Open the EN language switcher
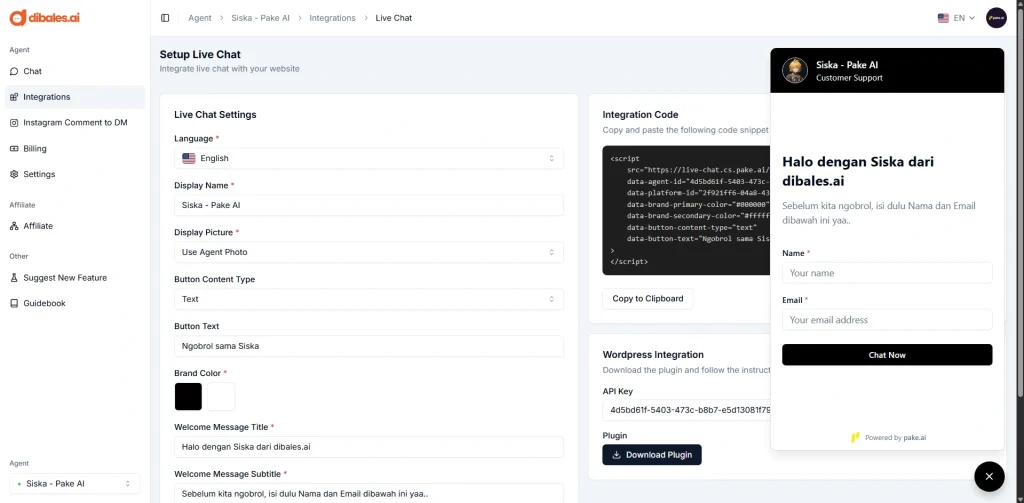 pyautogui.click(x=956, y=18)
